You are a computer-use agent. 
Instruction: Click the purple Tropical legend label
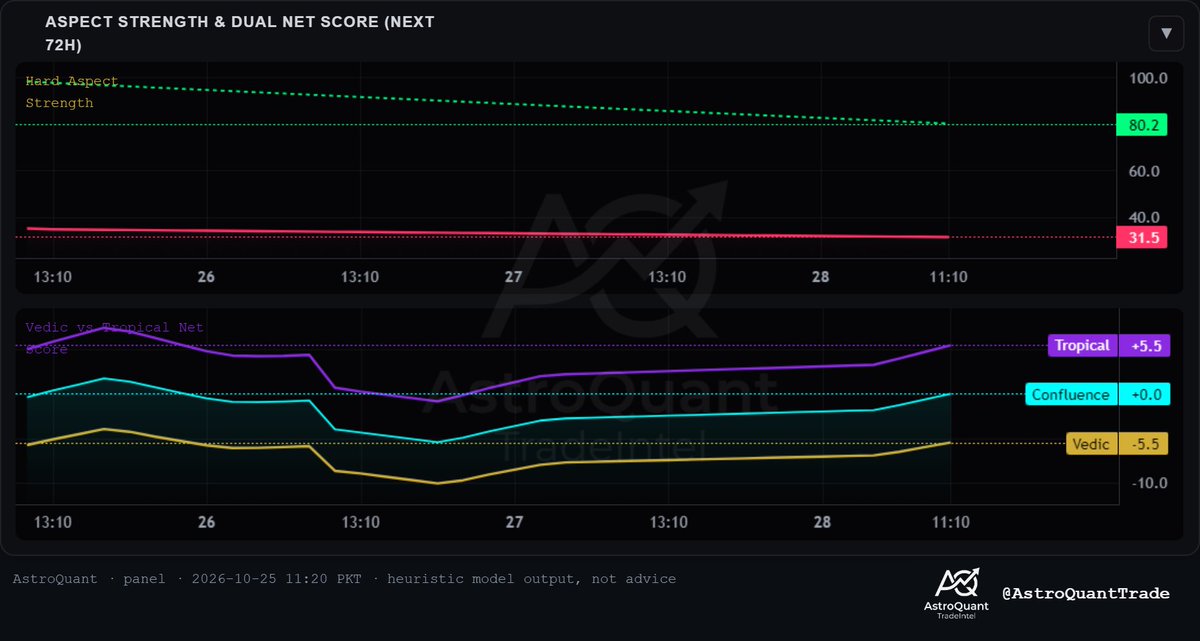(x=1082, y=346)
